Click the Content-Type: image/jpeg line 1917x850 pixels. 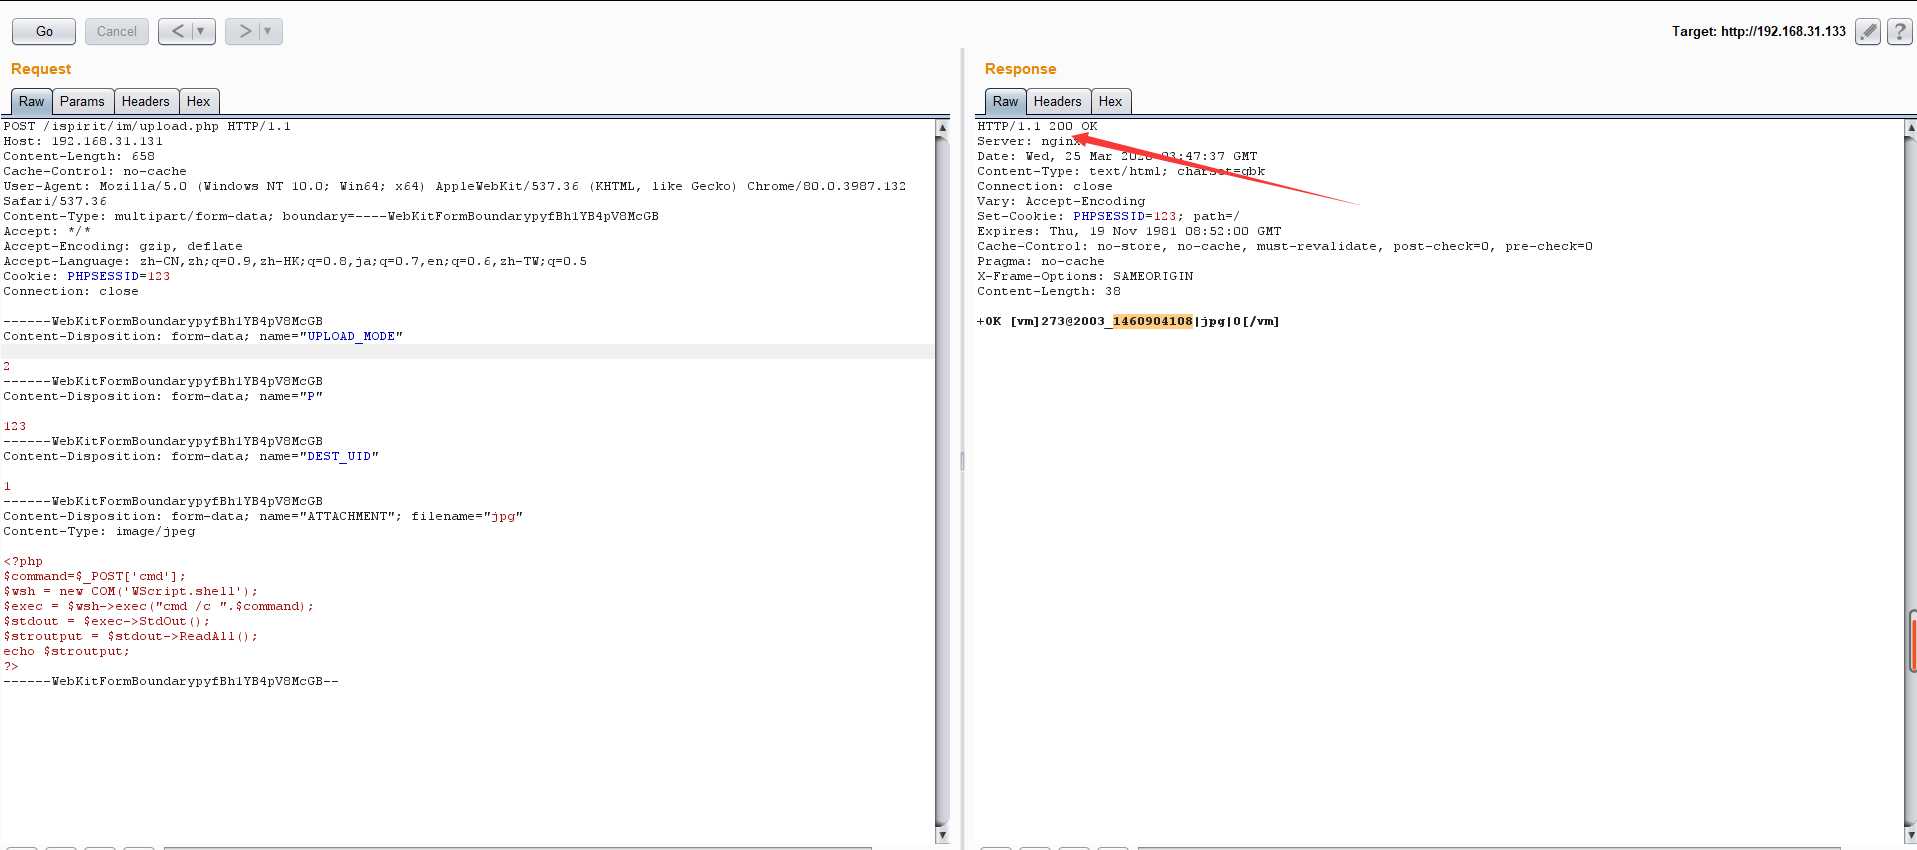pos(99,531)
